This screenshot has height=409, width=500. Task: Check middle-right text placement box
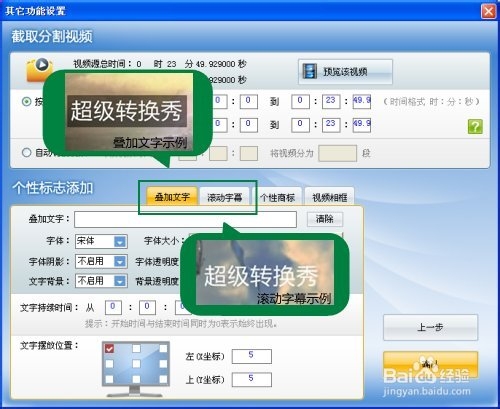click(163, 364)
